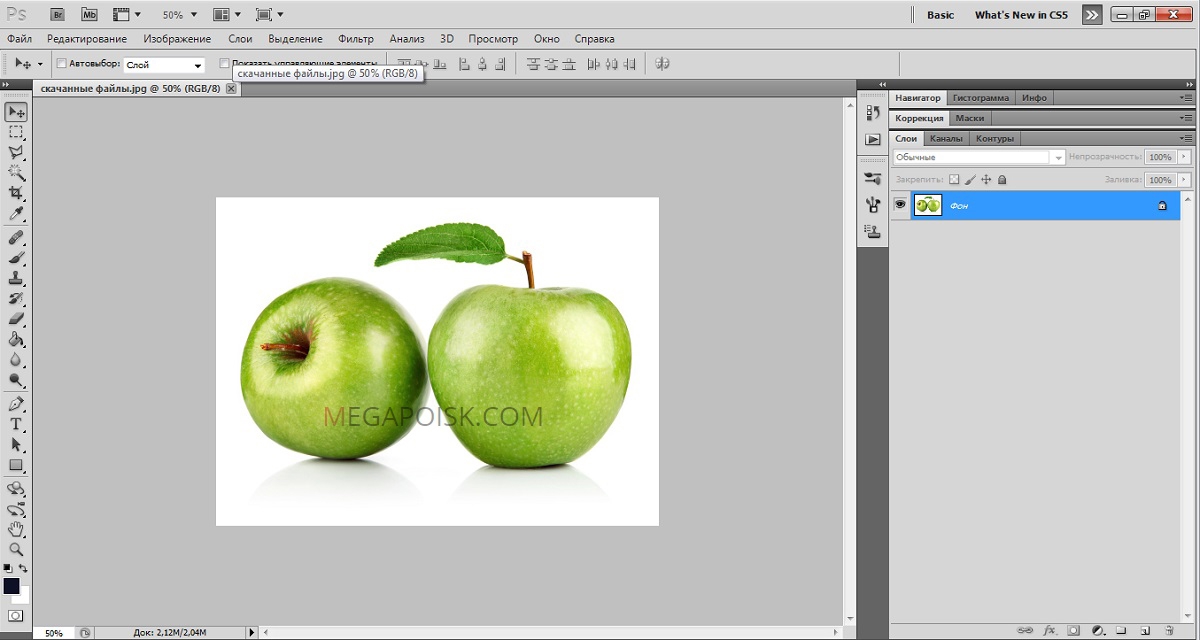This screenshot has width=1200, height=640.
Task: Select the Crop tool
Action: (16, 192)
